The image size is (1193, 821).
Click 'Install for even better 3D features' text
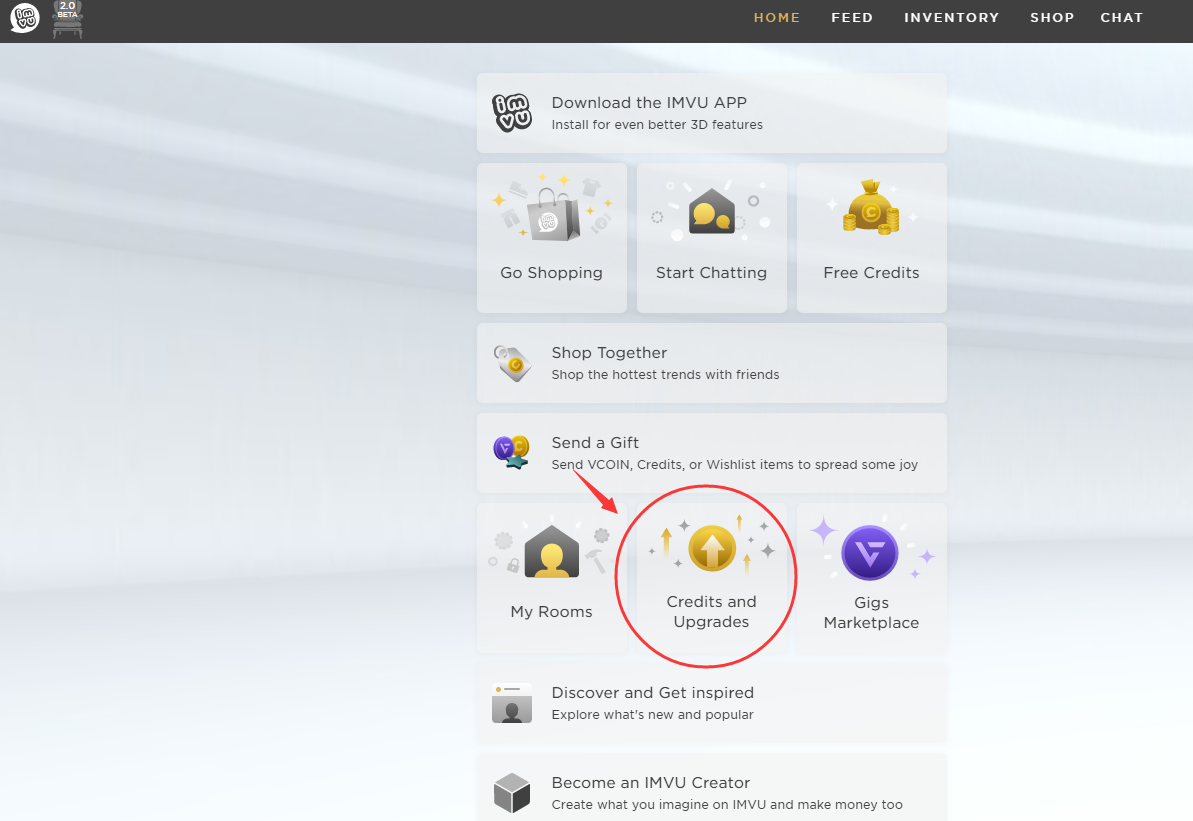[657, 125]
